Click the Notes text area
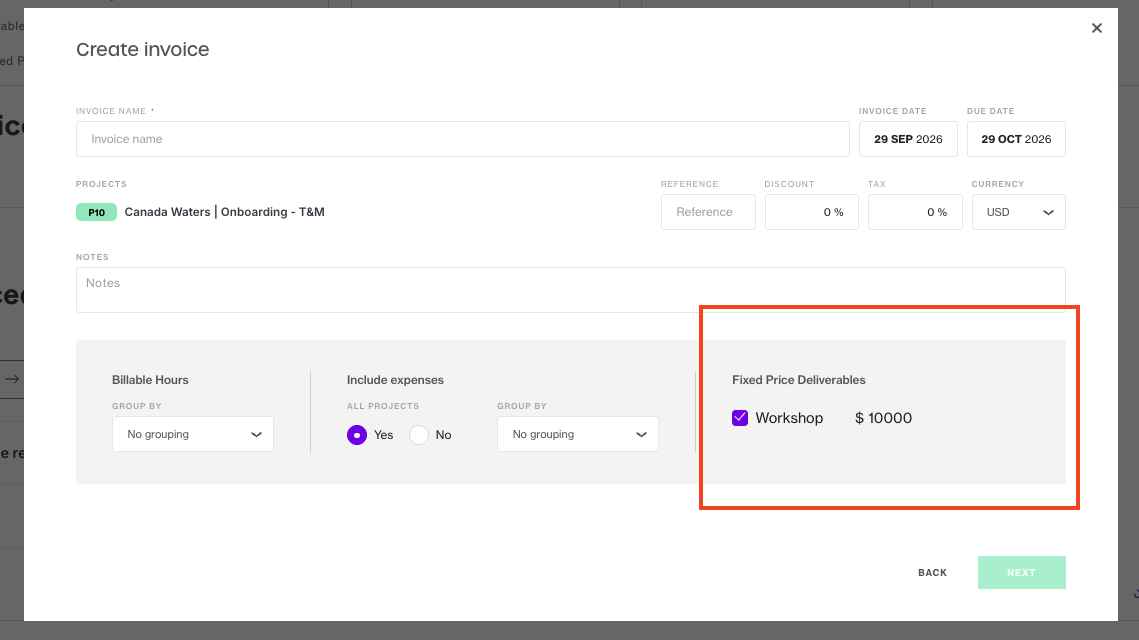The width and height of the screenshot is (1139, 640). click(x=570, y=290)
